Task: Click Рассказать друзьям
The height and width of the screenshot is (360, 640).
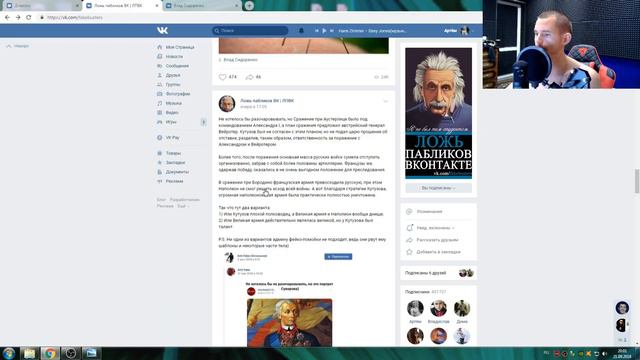Action: click(438, 240)
